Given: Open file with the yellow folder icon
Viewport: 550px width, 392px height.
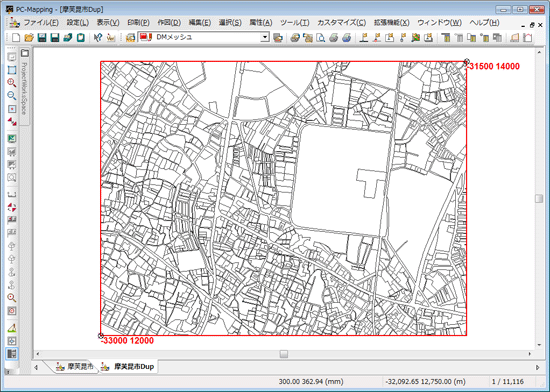Looking at the screenshot, I should (x=29, y=38).
